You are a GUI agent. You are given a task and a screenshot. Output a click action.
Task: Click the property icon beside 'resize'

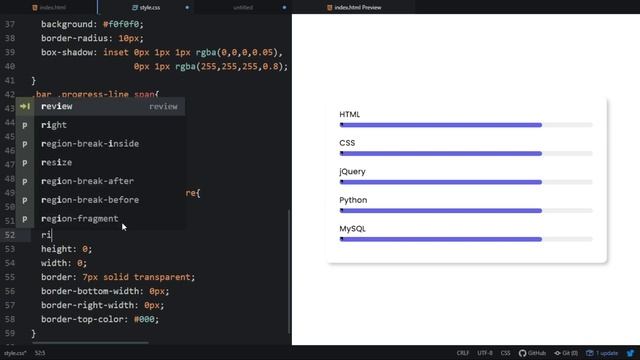(25, 163)
